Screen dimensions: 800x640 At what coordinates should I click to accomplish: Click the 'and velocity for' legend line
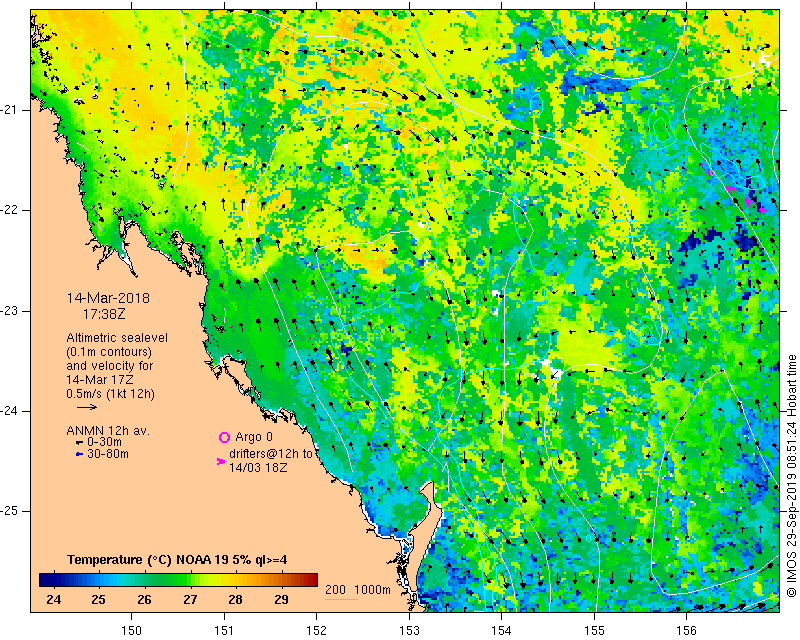[x=110, y=366]
